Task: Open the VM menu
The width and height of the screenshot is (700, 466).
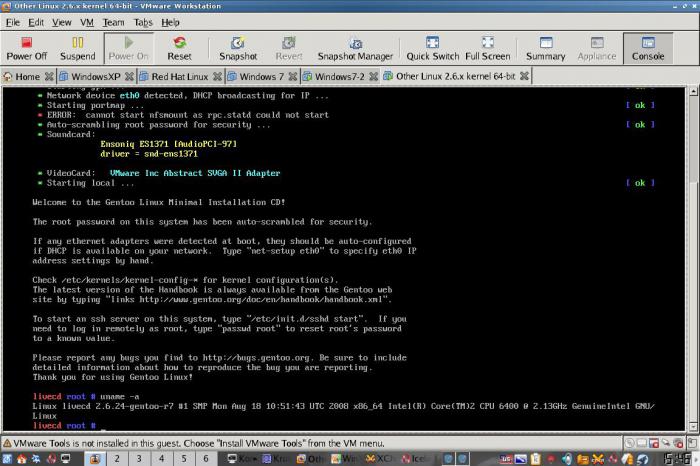Action: point(87,22)
